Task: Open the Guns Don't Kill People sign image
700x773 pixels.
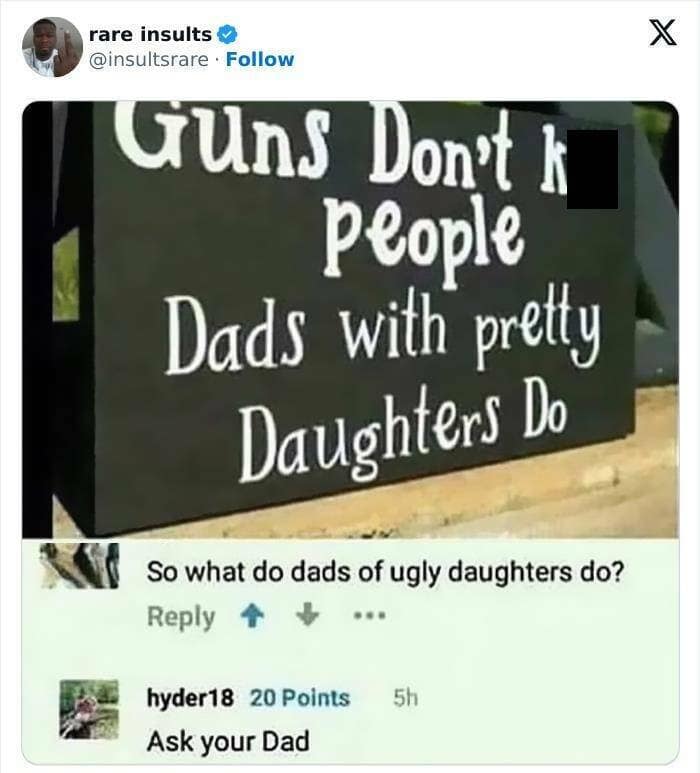Action: coord(350,319)
